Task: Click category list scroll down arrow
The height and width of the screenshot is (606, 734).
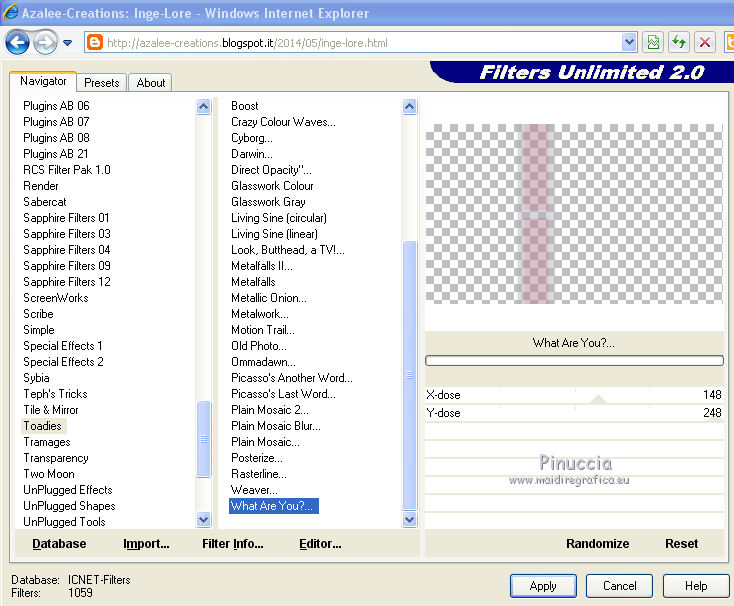Action: tap(204, 519)
